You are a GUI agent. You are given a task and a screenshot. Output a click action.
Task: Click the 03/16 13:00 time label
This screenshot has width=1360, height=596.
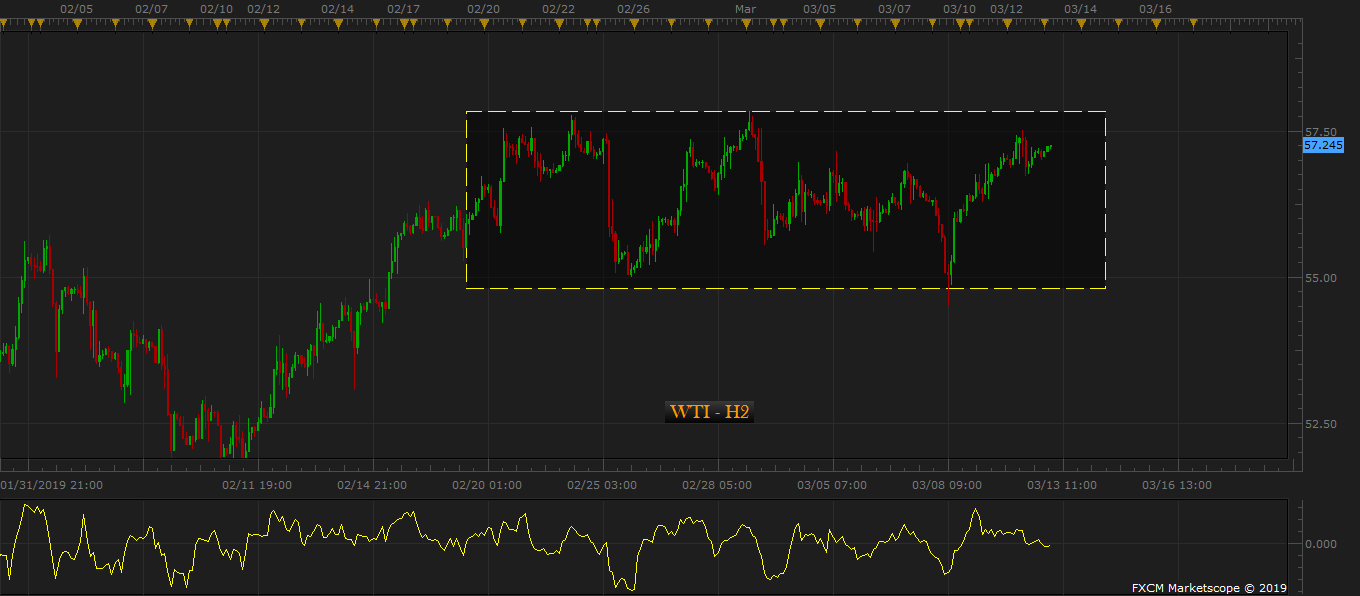tap(1177, 485)
